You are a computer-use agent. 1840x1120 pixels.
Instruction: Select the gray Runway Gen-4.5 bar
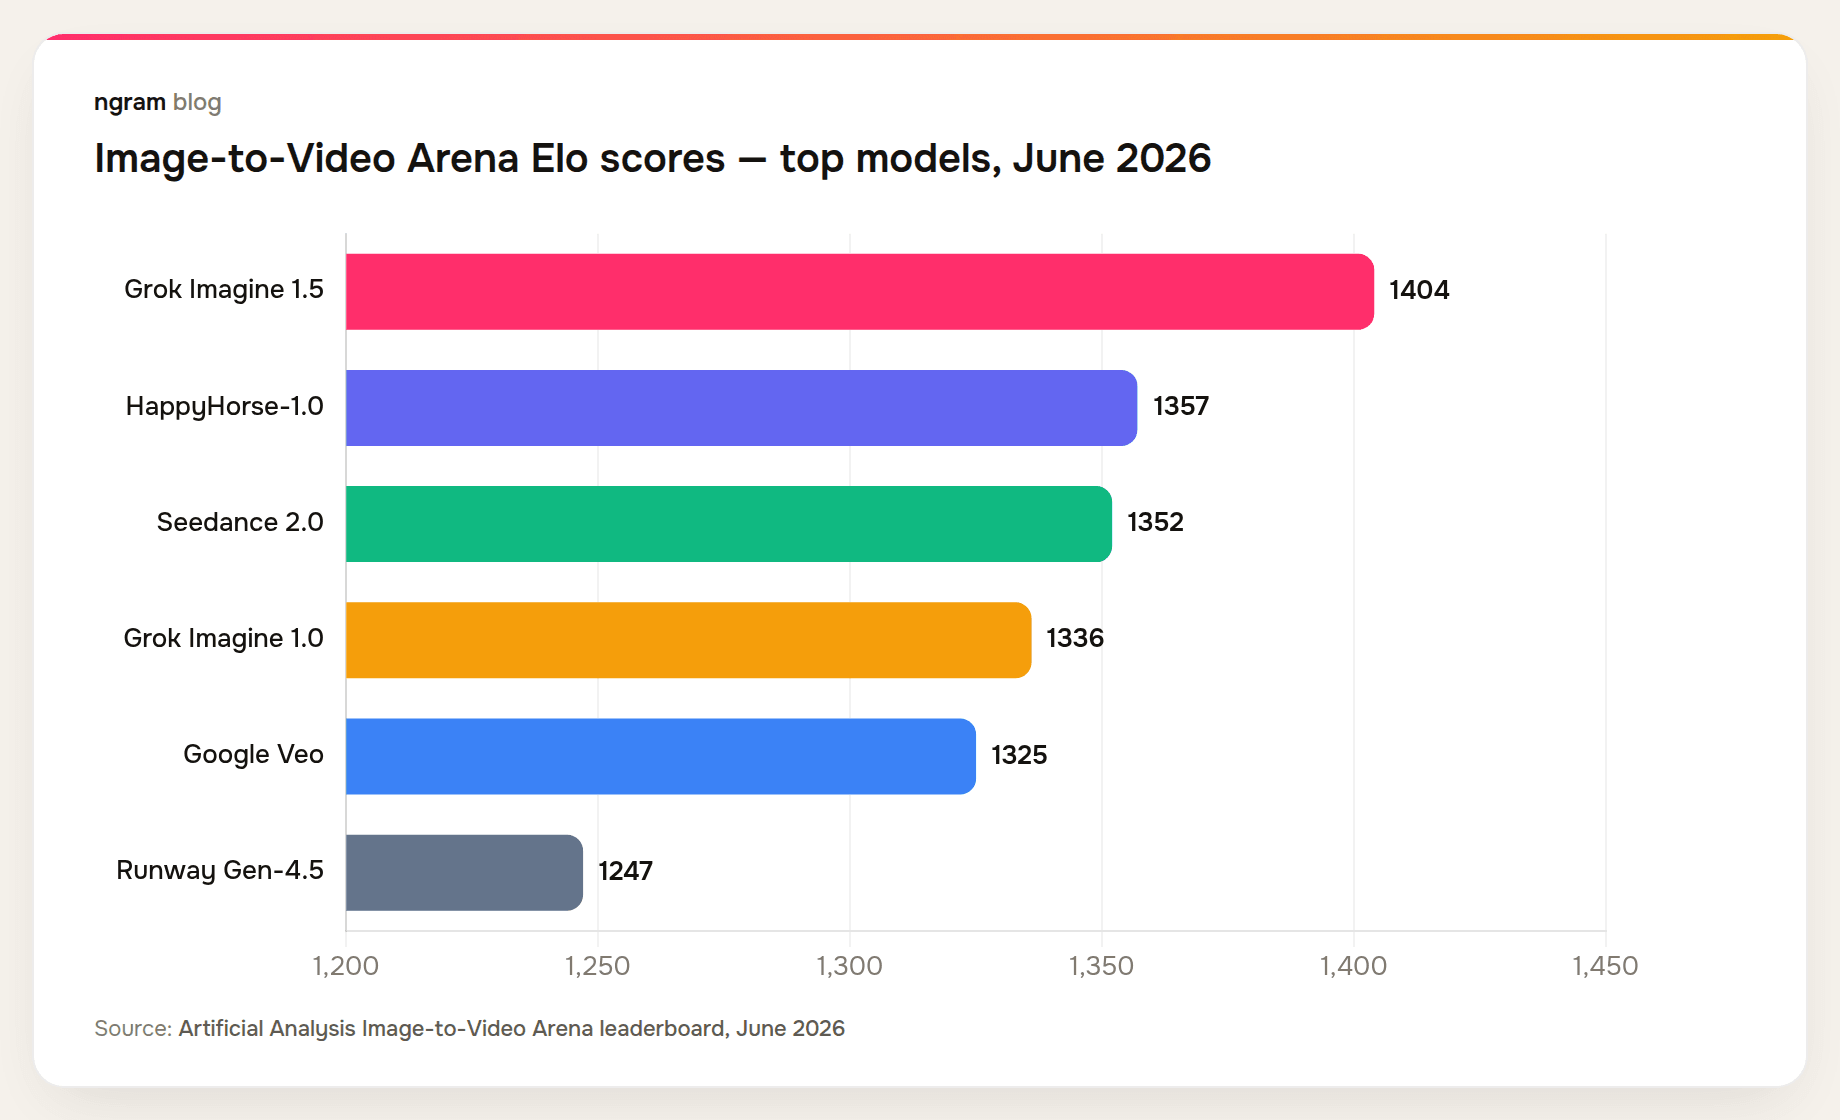(464, 872)
